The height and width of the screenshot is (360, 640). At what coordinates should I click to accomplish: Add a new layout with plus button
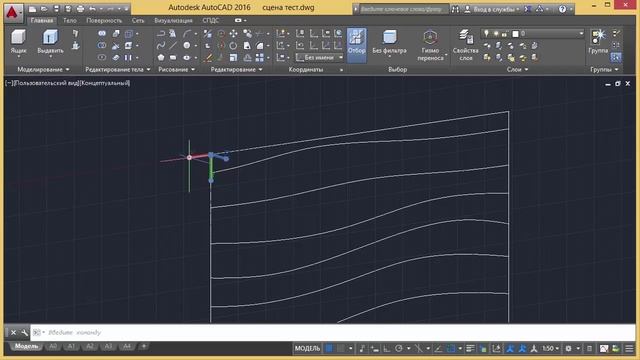[144, 347]
